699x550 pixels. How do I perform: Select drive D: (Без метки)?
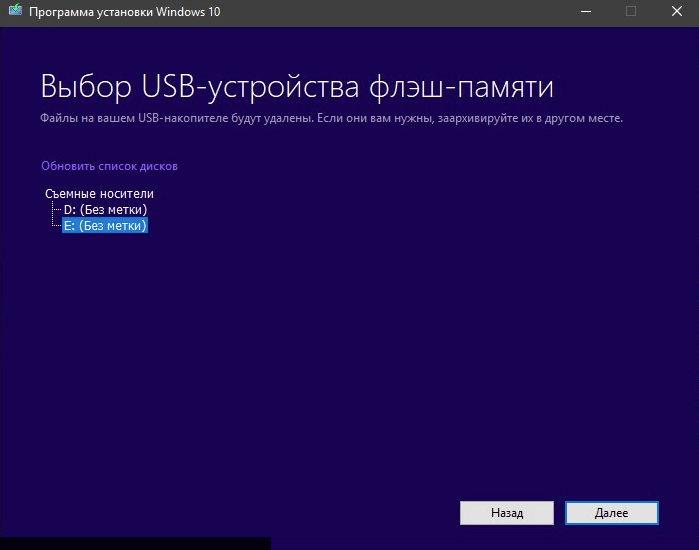click(105, 209)
